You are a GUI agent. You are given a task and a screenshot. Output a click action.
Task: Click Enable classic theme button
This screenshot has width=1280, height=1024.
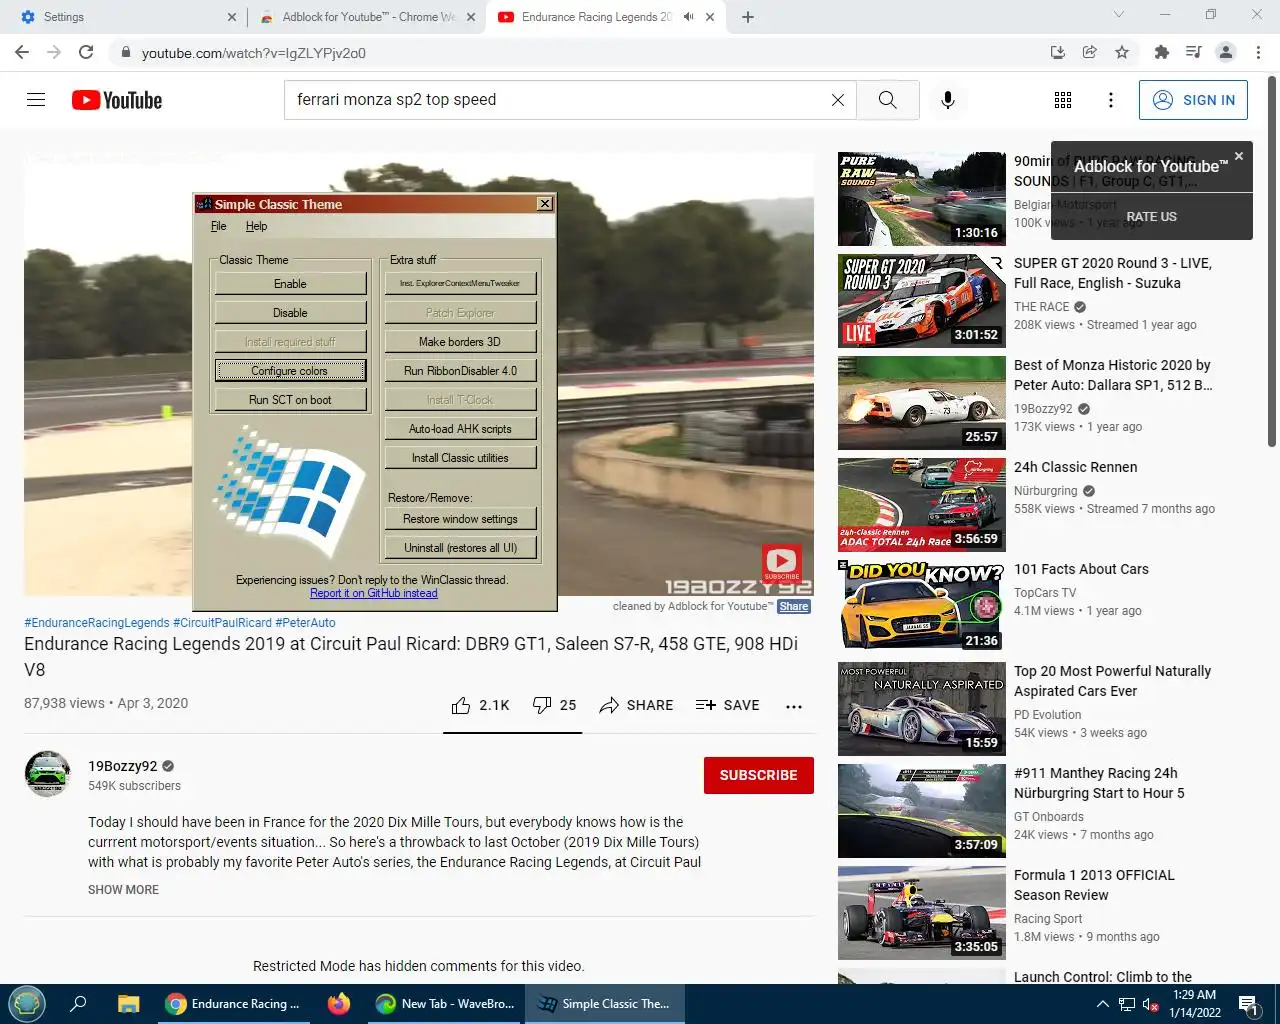coord(290,284)
